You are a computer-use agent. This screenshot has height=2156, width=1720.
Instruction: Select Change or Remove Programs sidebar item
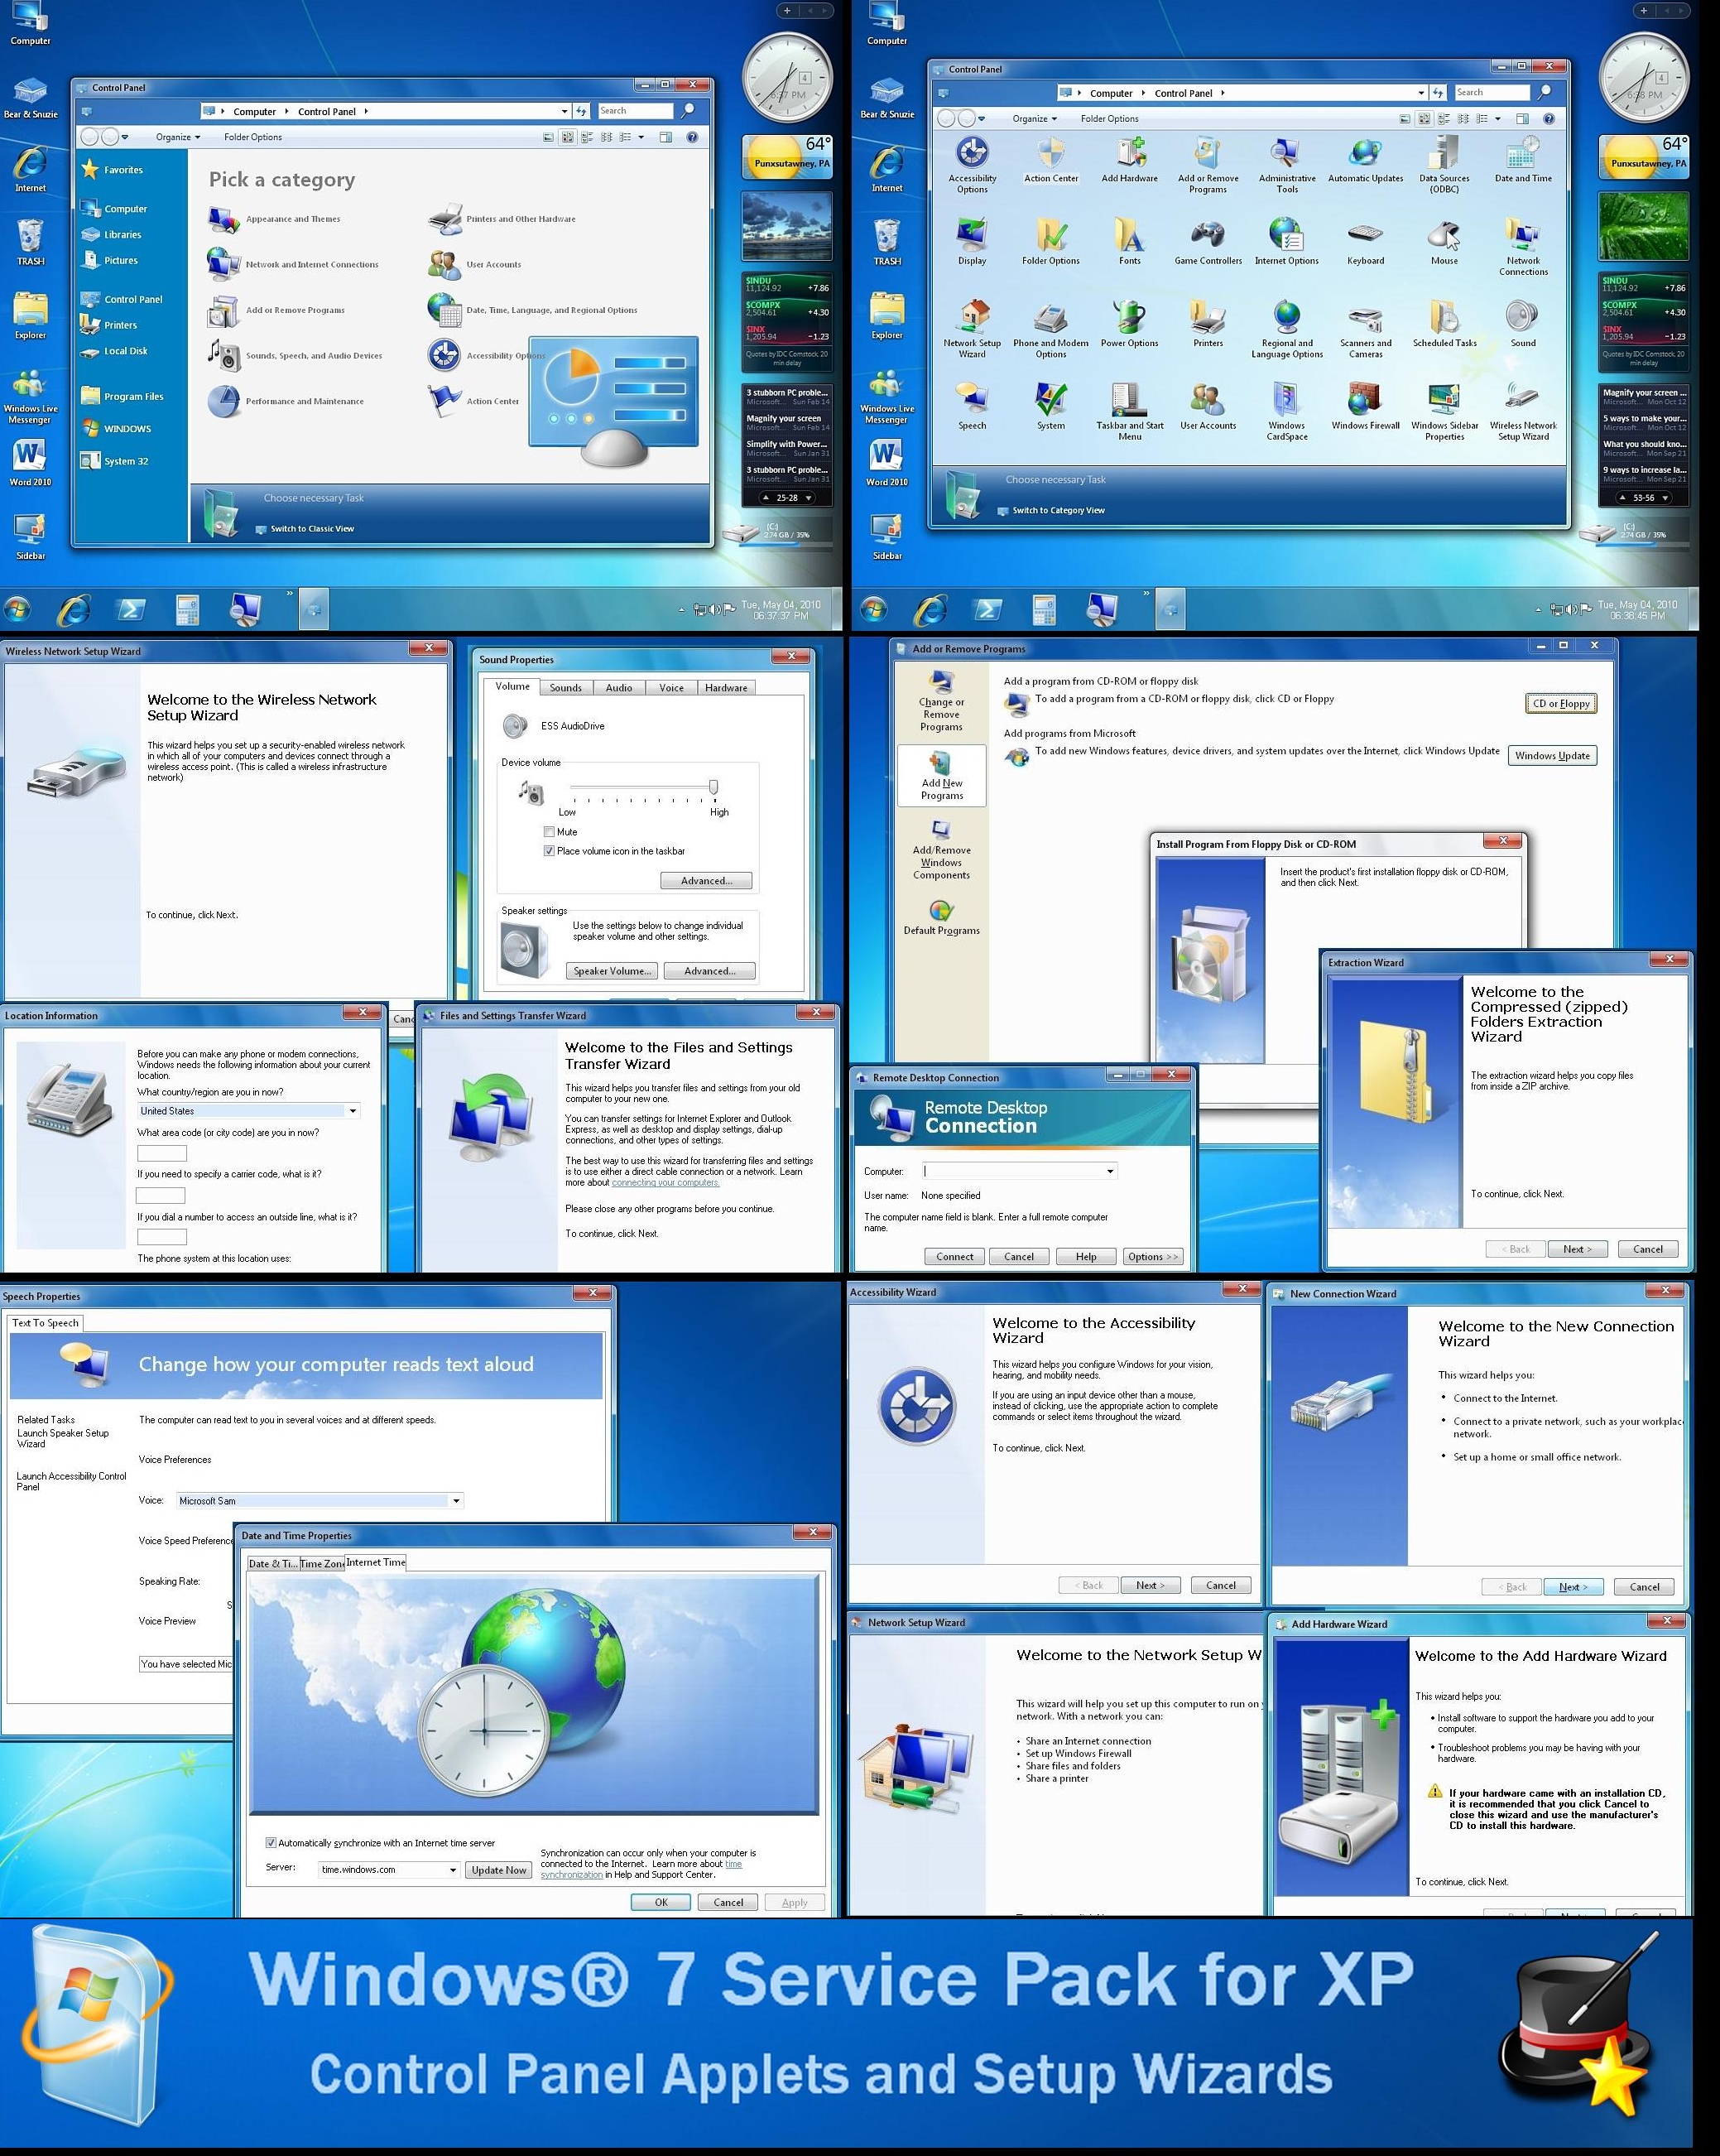pos(941,701)
